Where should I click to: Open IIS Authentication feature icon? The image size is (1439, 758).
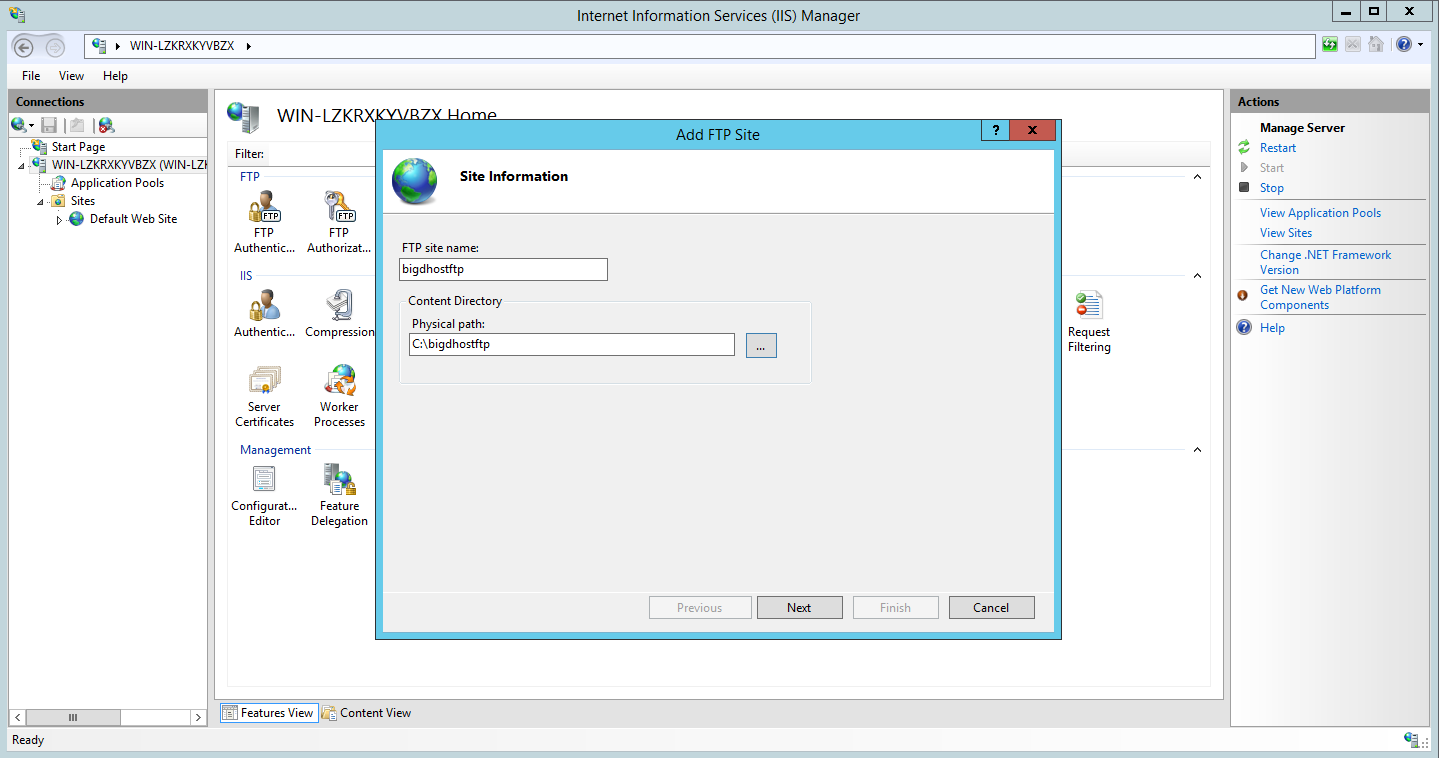coord(265,305)
